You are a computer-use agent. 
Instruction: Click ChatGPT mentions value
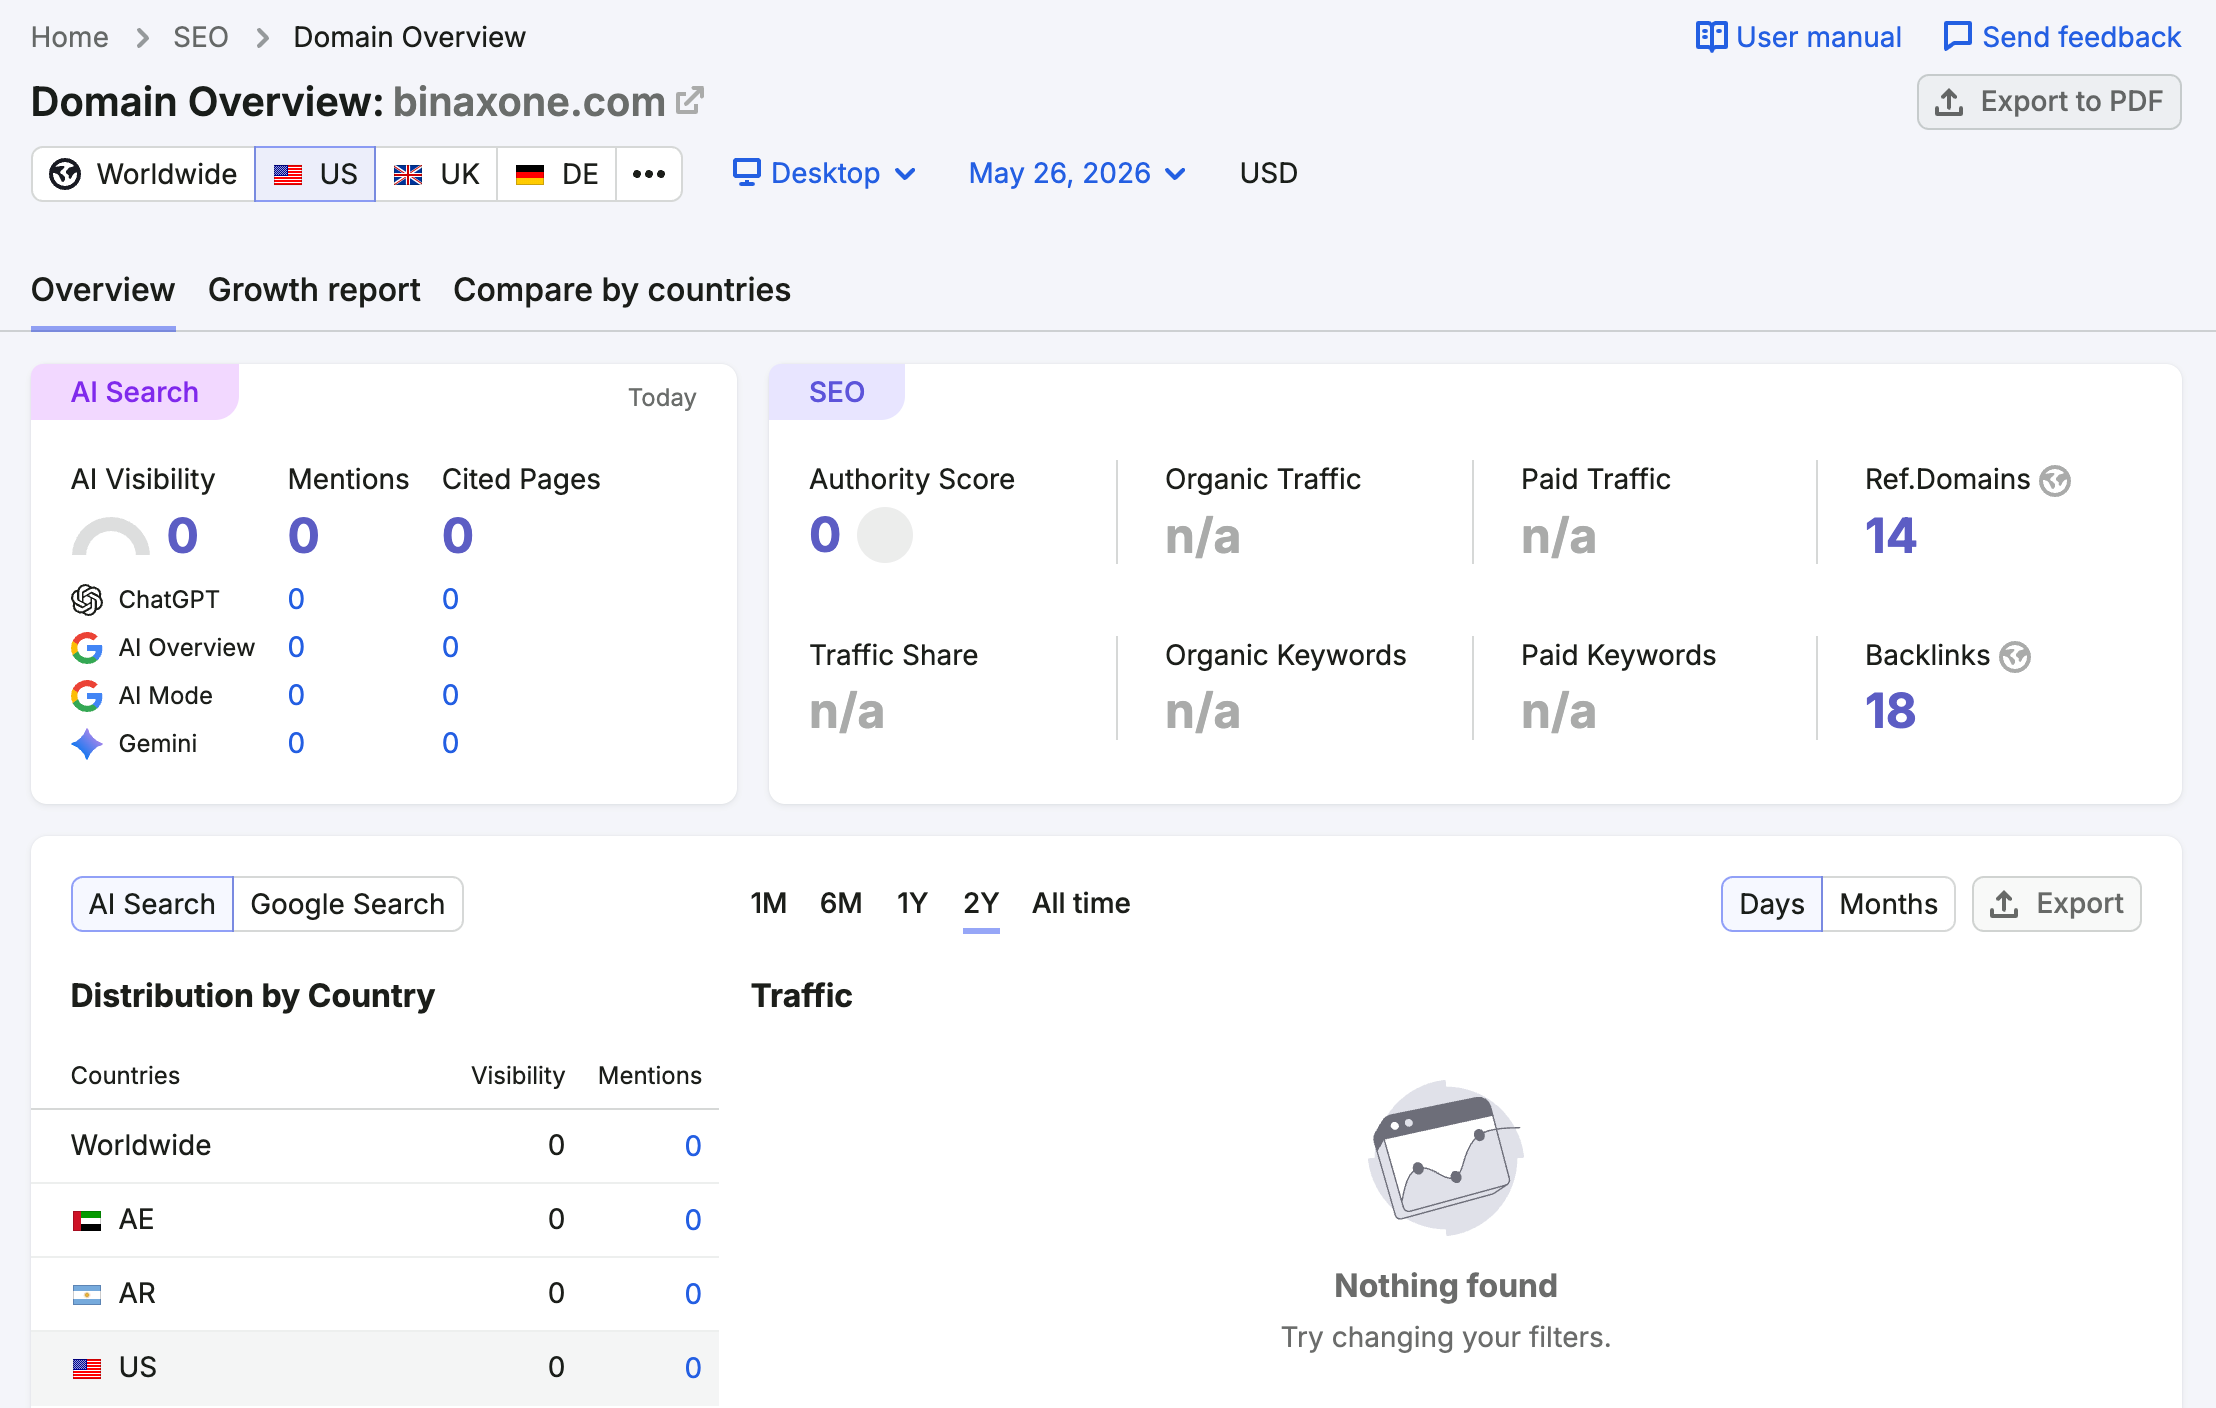pyautogui.click(x=296, y=599)
